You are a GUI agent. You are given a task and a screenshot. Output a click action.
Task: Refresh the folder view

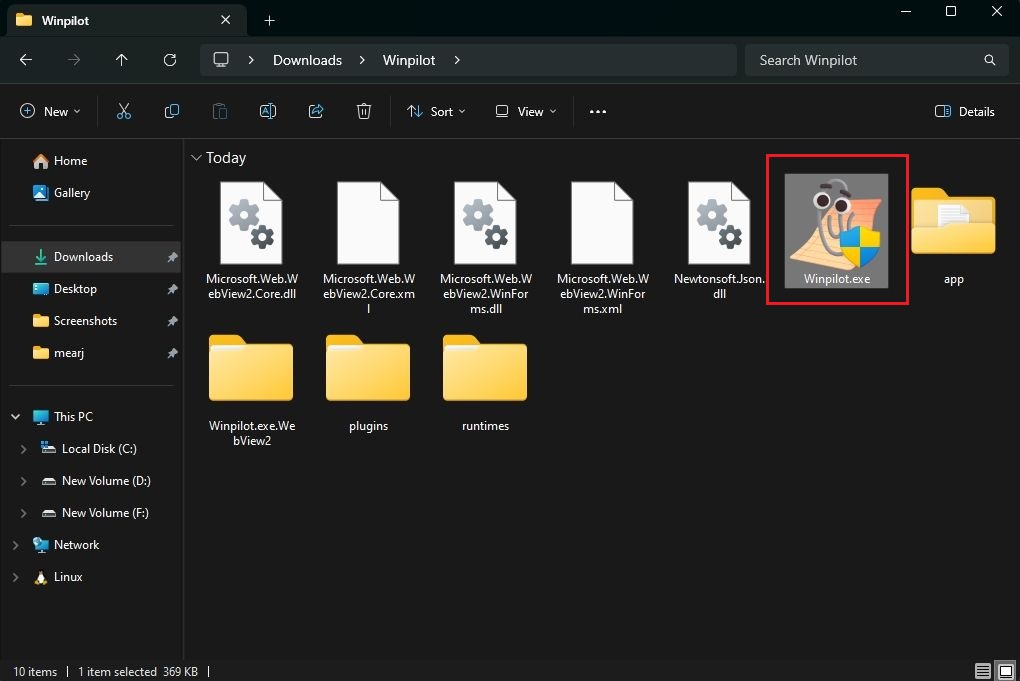point(170,60)
